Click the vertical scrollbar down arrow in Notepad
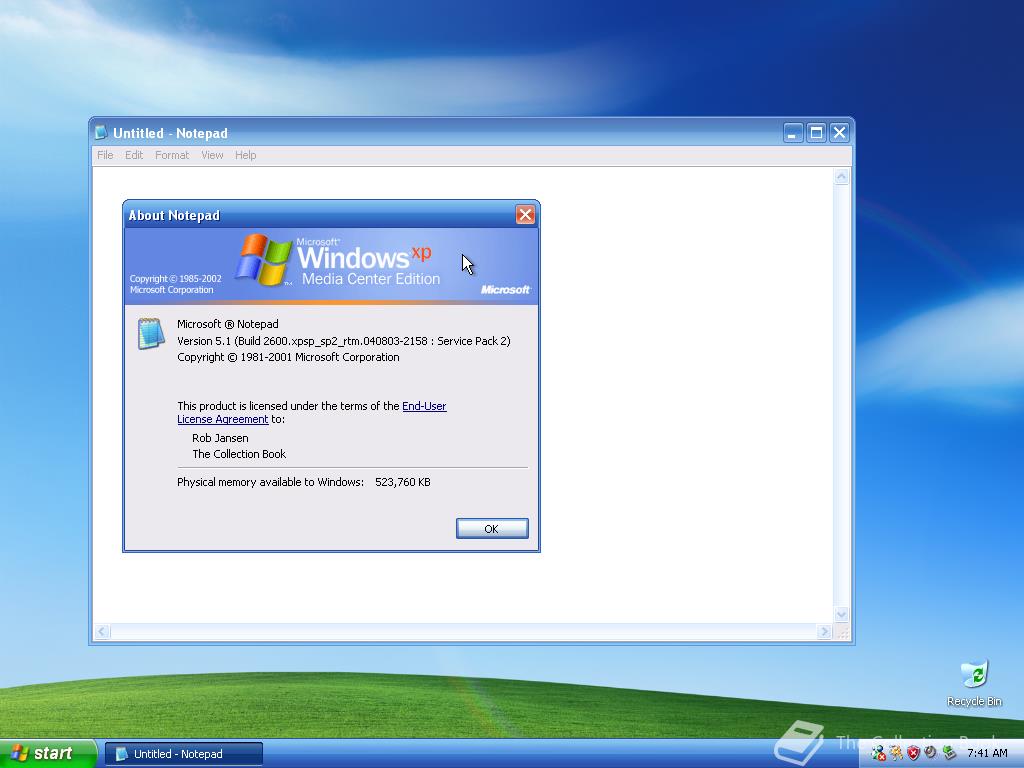This screenshot has width=1024, height=768. click(x=841, y=614)
